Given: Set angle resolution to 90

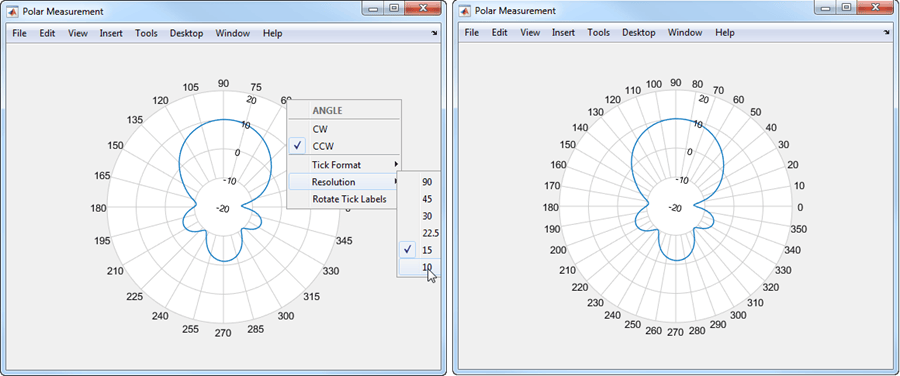Looking at the screenshot, I should (419, 182).
